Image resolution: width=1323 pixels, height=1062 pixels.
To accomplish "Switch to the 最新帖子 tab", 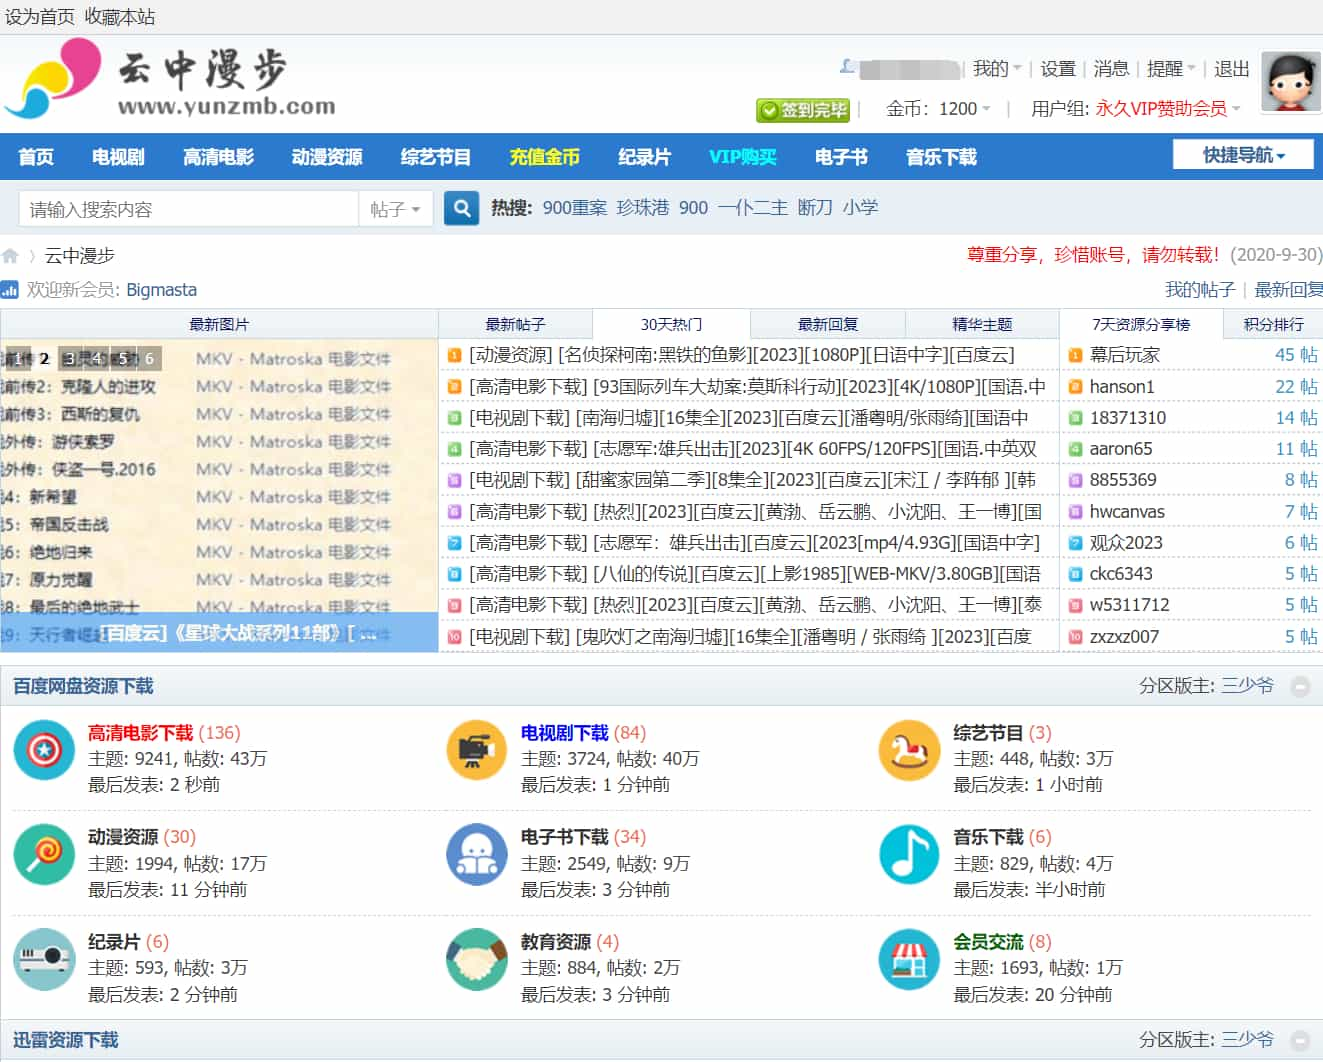I will point(515,324).
